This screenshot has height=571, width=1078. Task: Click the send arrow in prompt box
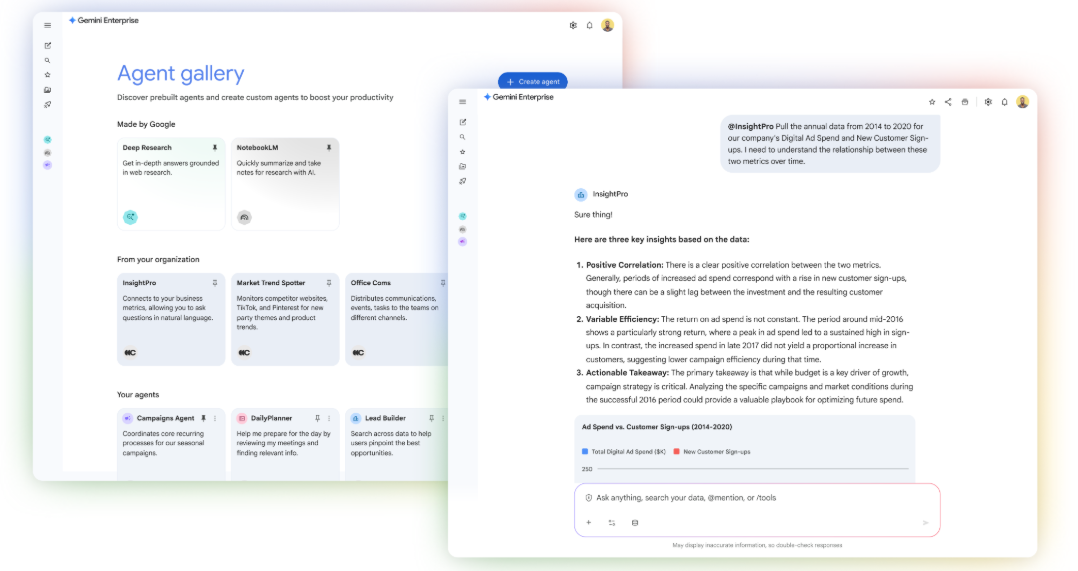click(x=925, y=522)
